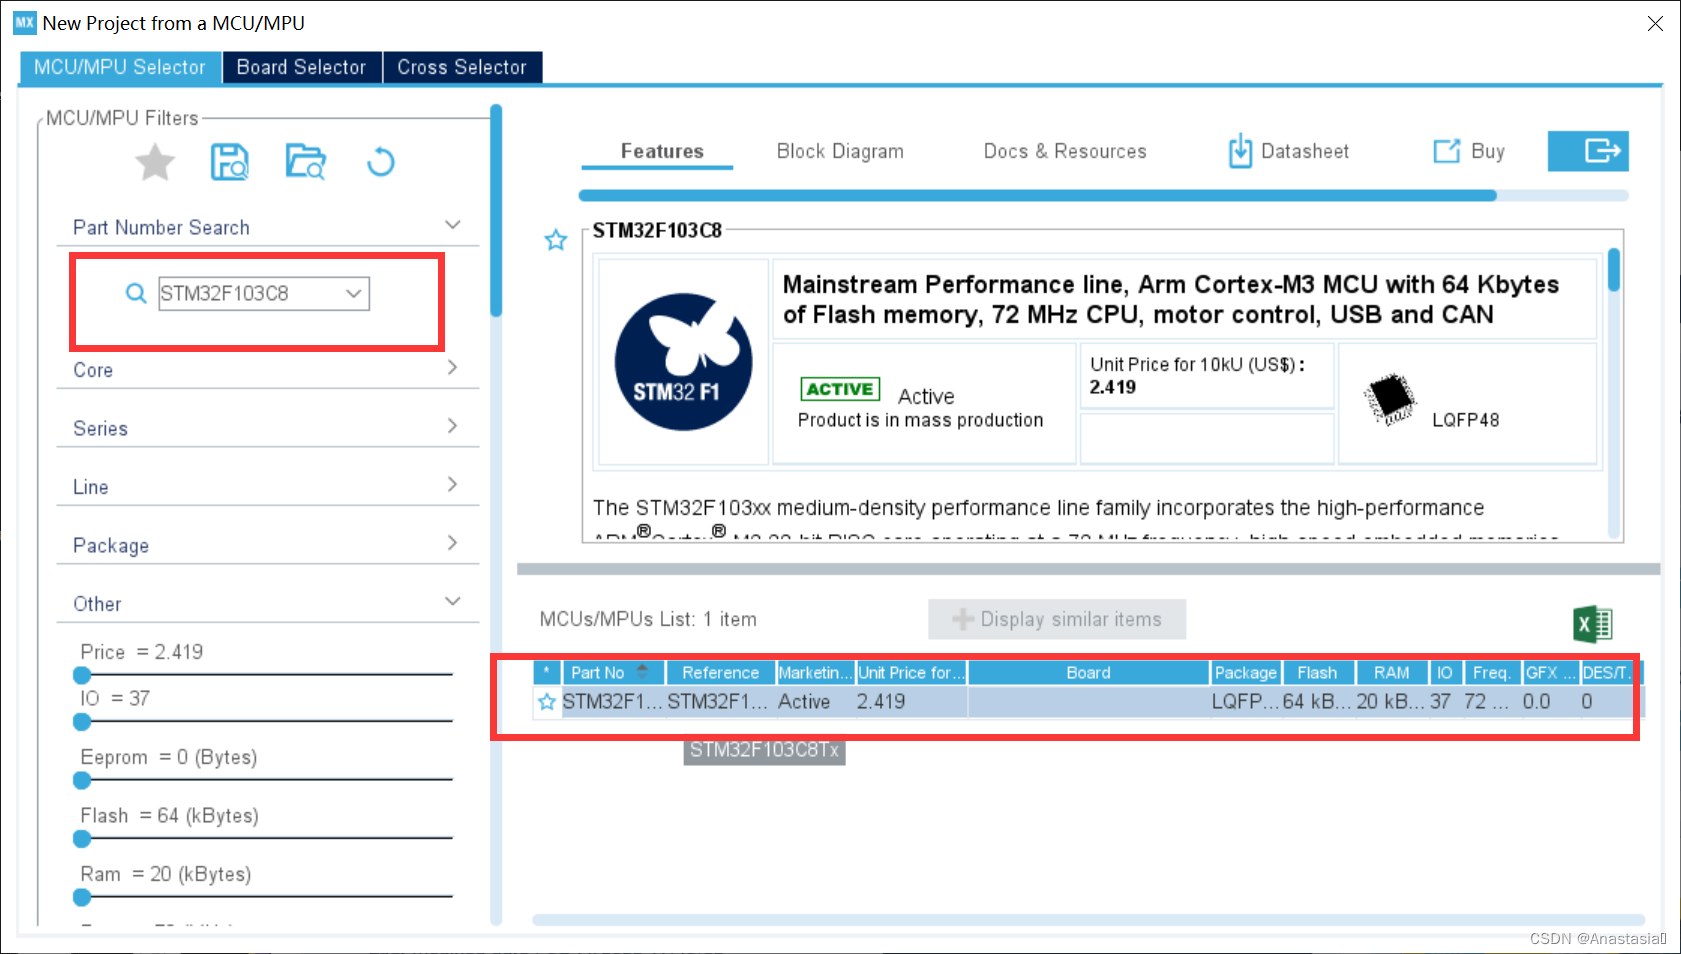Click the part number search magnifier icon

coord(136,293)
